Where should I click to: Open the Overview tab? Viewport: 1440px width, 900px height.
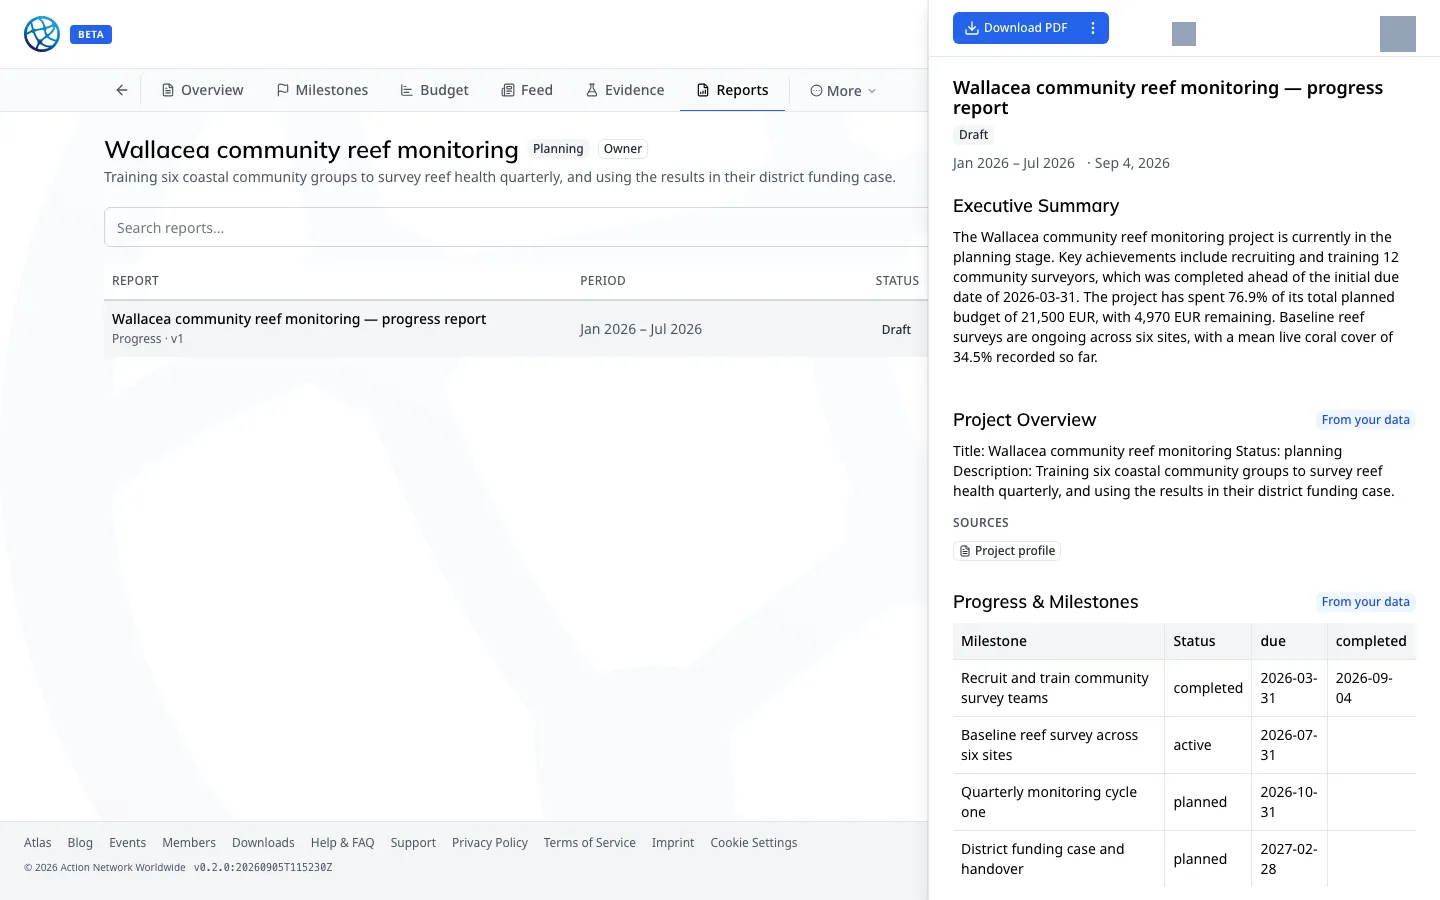pos(203,90)
